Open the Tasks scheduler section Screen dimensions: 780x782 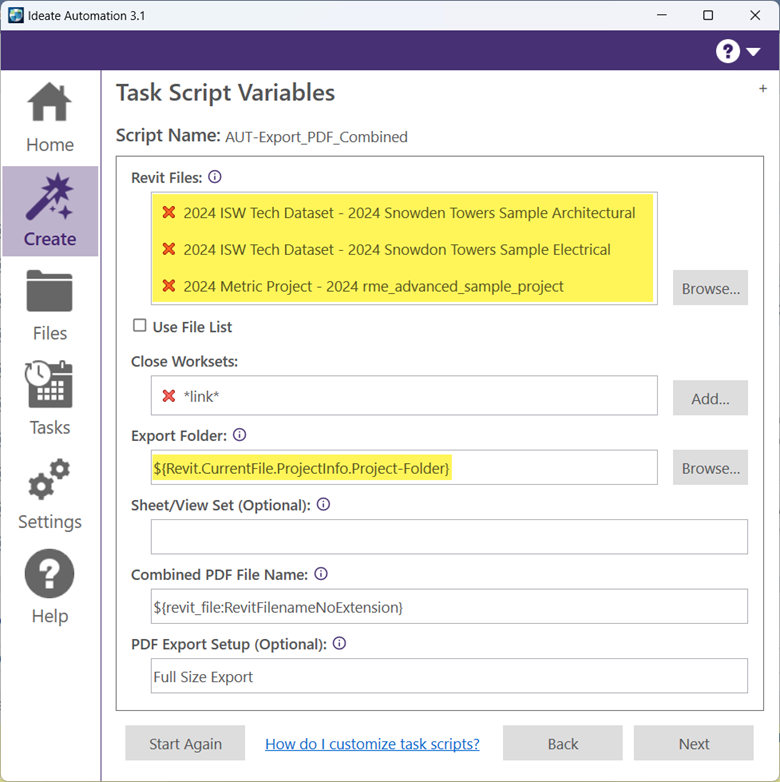click(50, 398)
